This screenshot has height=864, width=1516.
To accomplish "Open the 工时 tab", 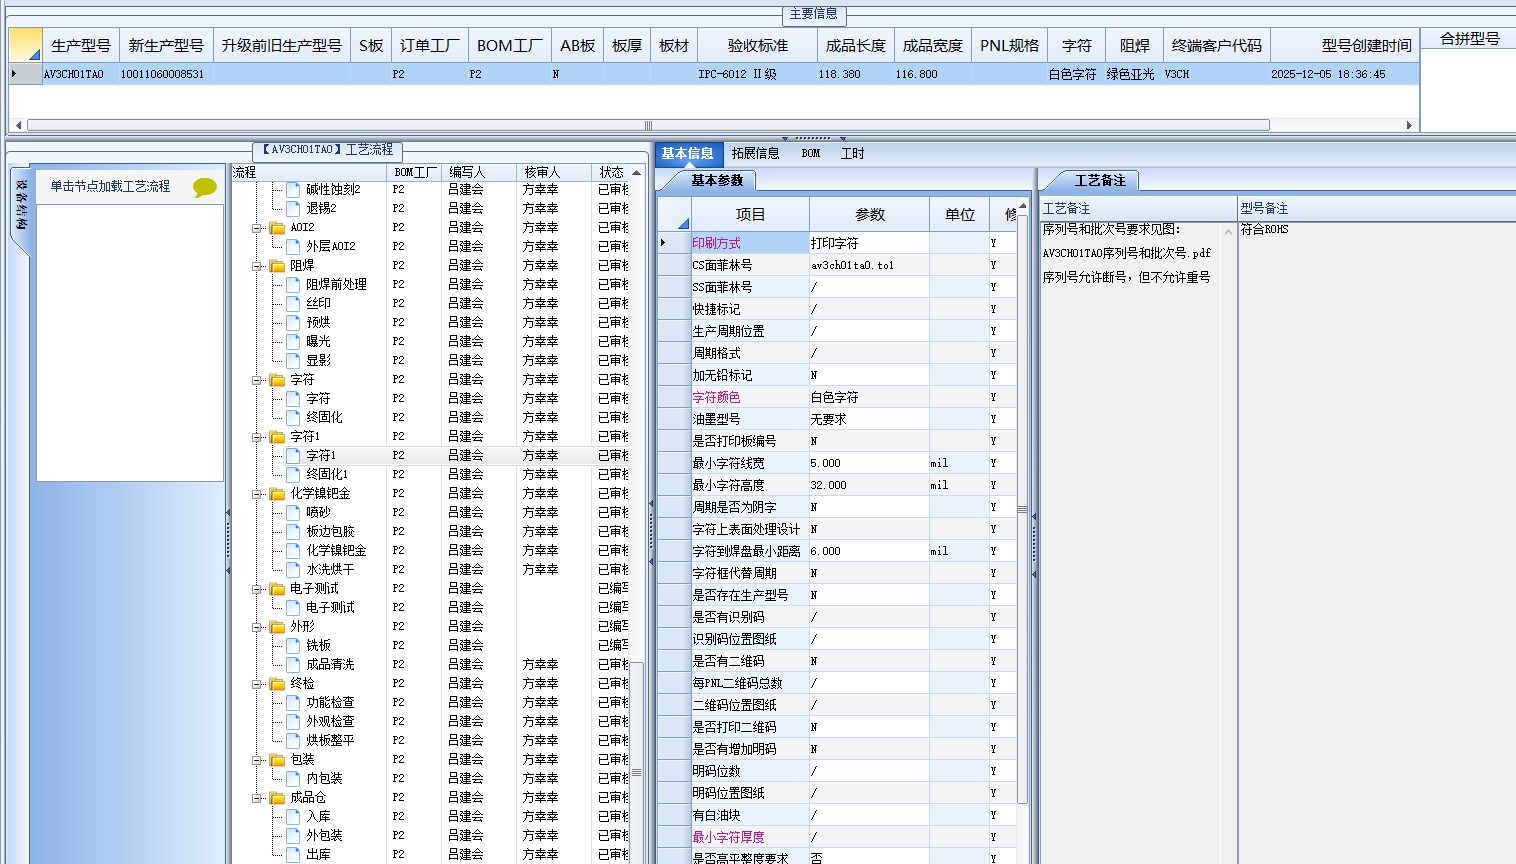I will pyautogui.click(x=853, y=153).
